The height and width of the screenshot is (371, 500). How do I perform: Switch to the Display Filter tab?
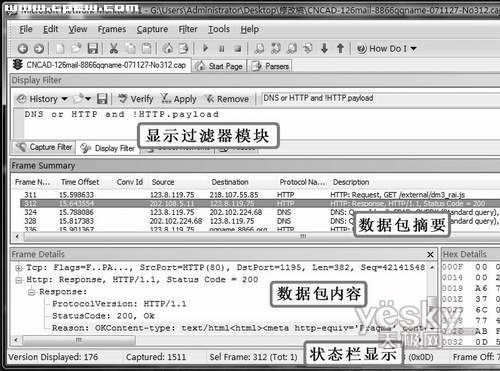(x=108, y=148)
